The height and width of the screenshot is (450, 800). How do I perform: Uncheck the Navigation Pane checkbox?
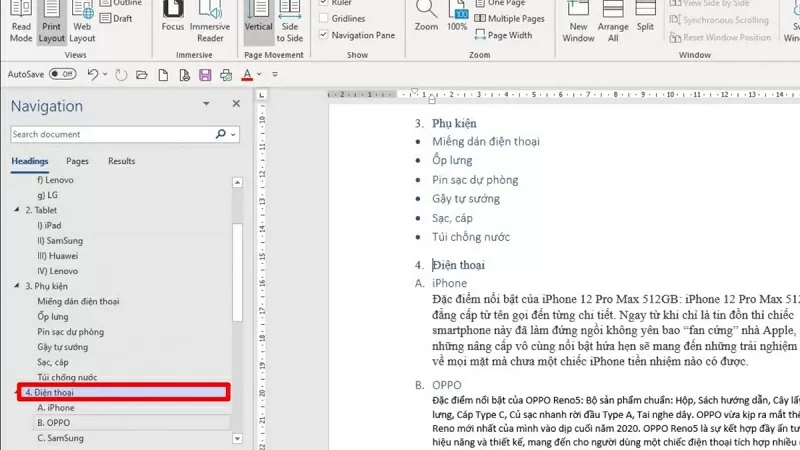[323, 35]
